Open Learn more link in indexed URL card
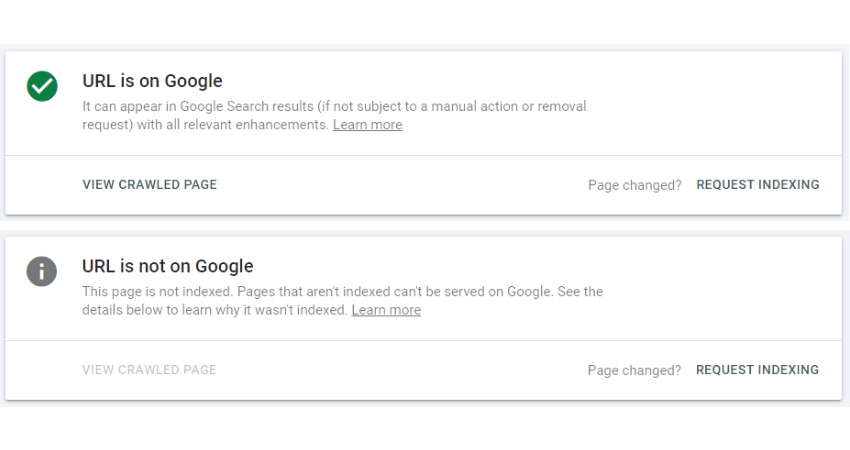This screenshot has height=450, width=850. [368, 125]
